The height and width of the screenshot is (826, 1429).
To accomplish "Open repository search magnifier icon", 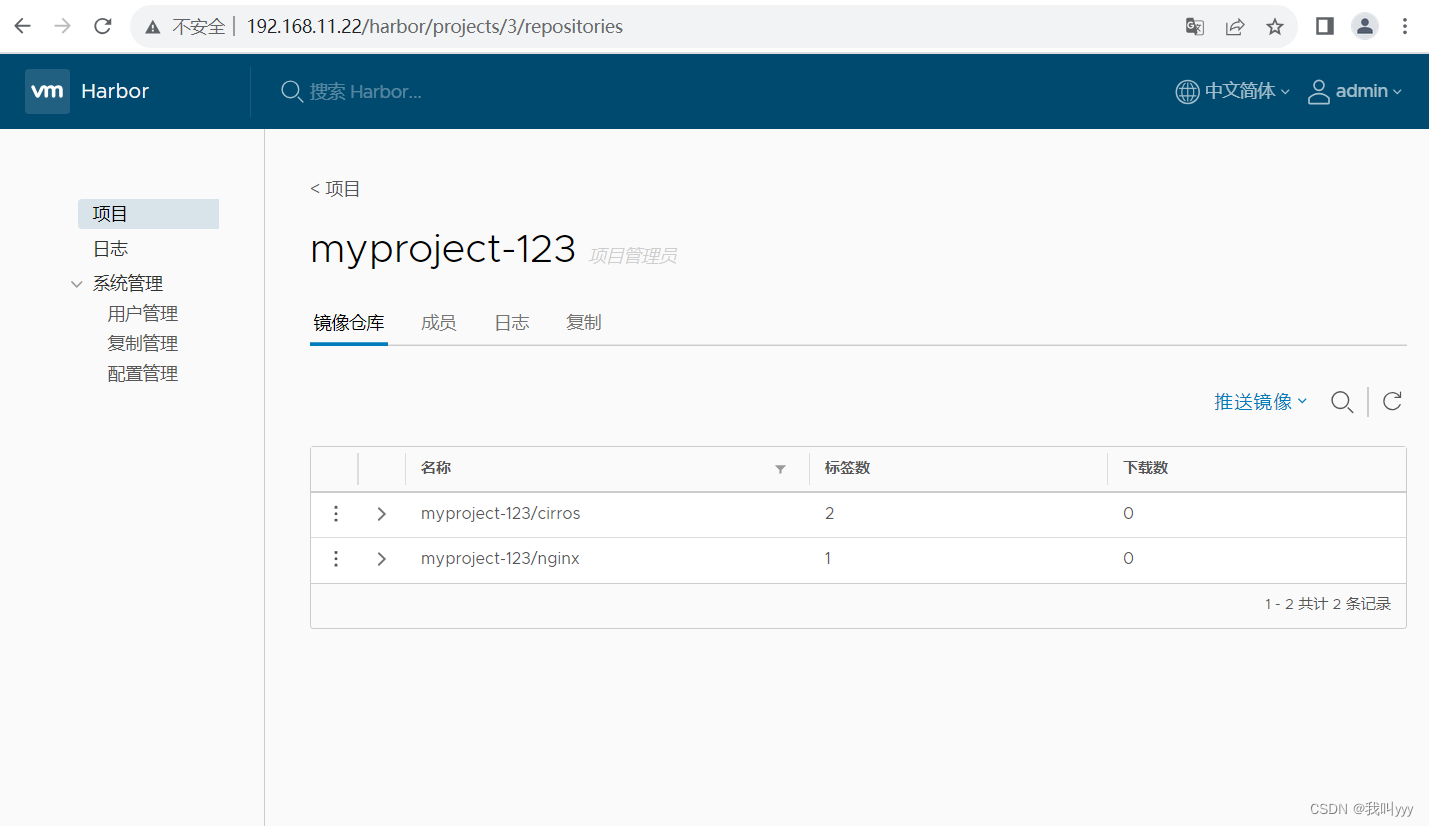I will click(x=1342, y=402).
